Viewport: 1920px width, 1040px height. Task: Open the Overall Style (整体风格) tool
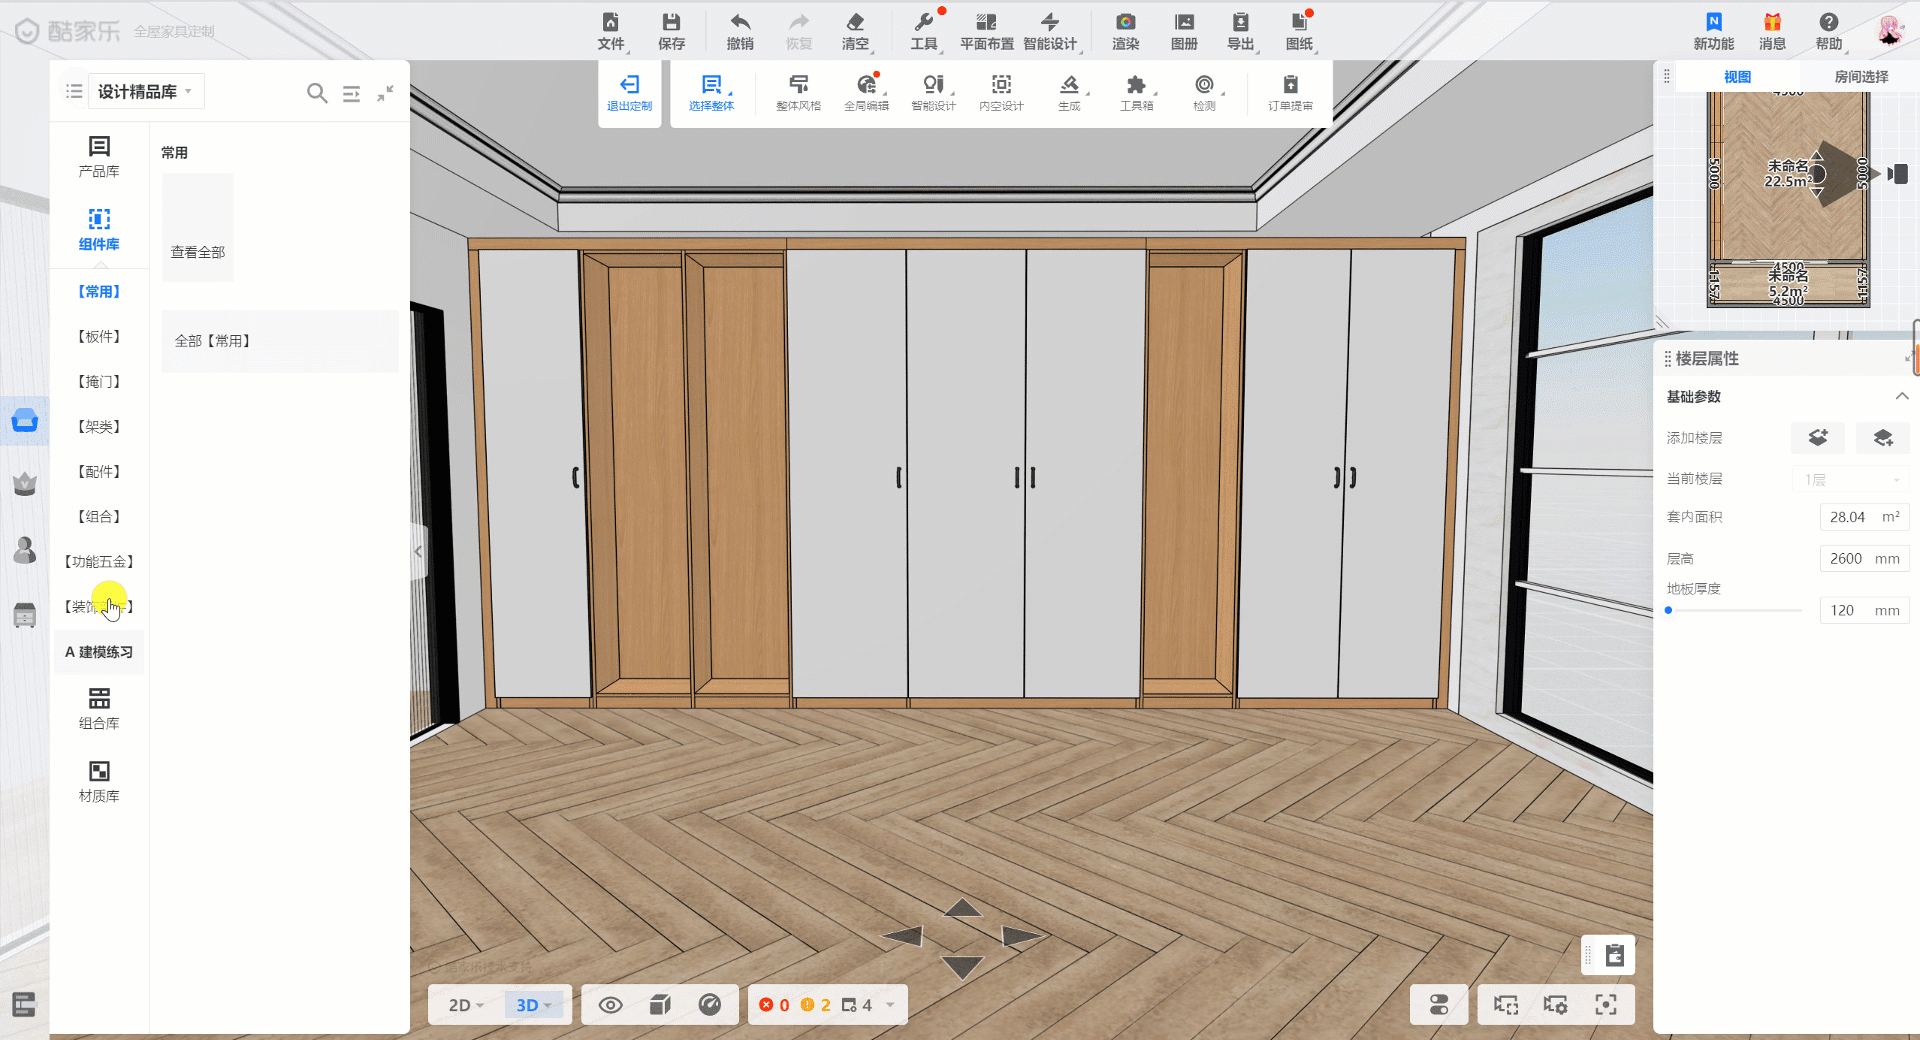coord(798,85)
